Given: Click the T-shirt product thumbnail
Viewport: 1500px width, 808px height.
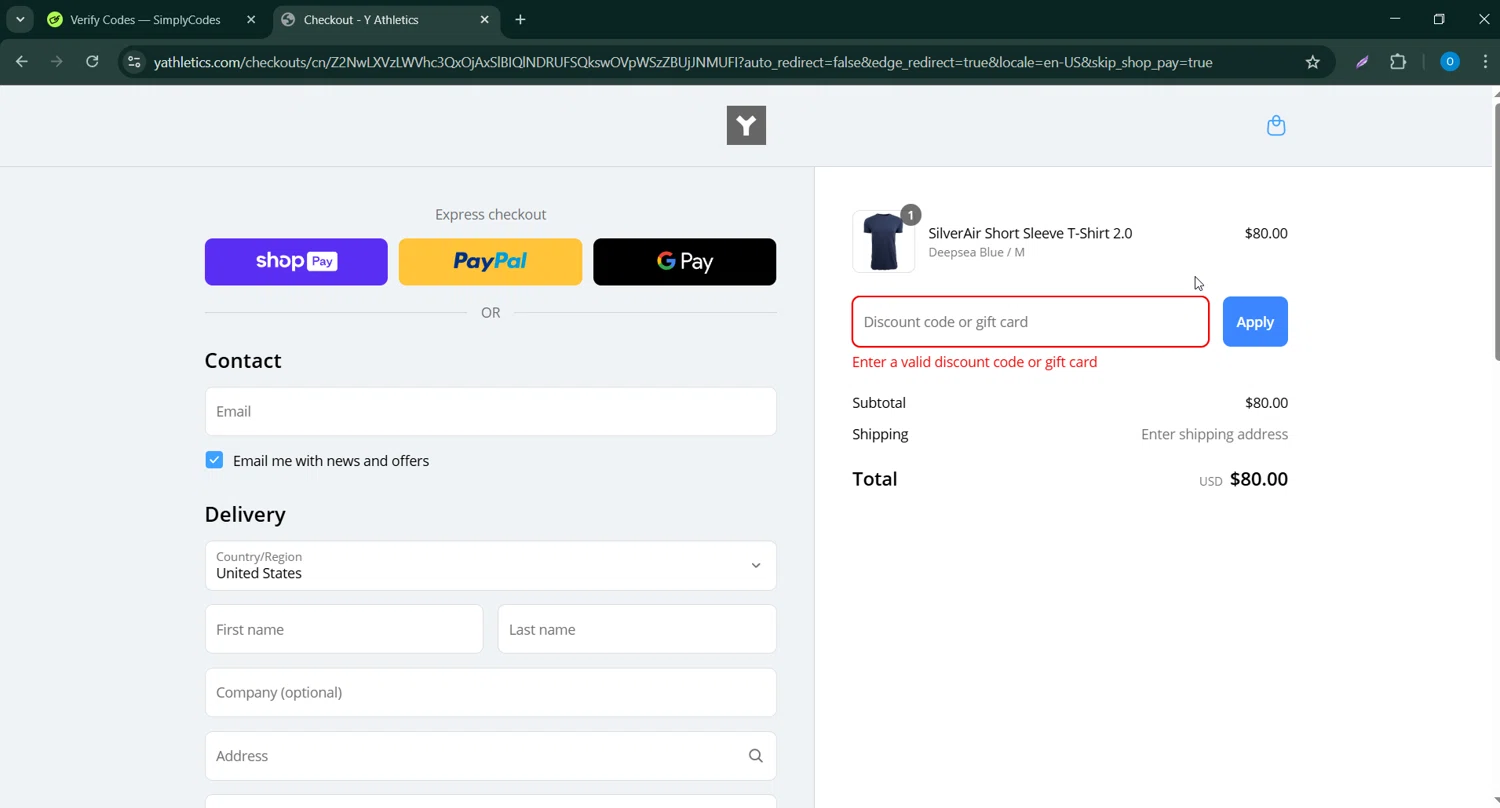Looking at the screenshot, I should click(883, 242).
